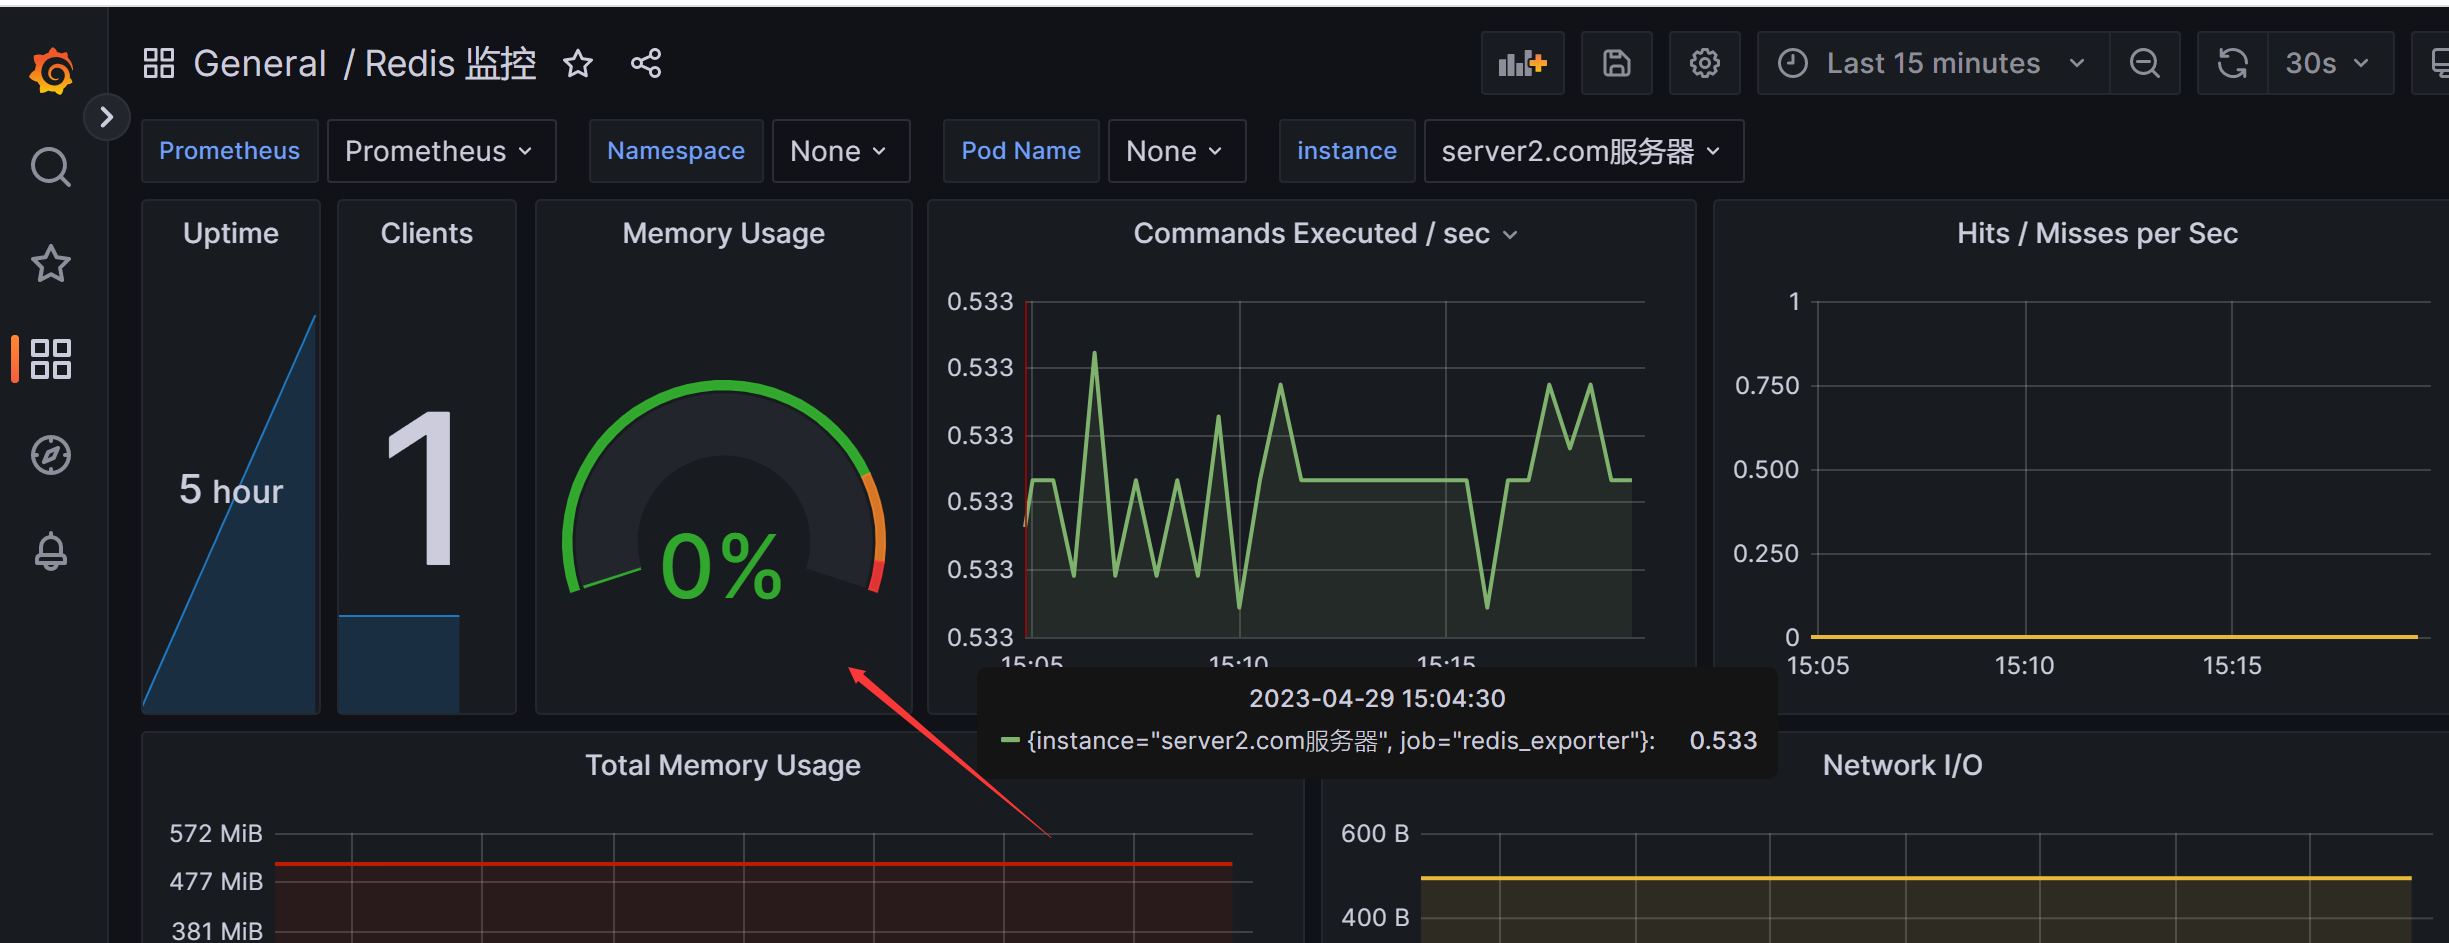
Task: Open the search icon in the sidebar
Action: pyautogui.click(x=51, y=167)
